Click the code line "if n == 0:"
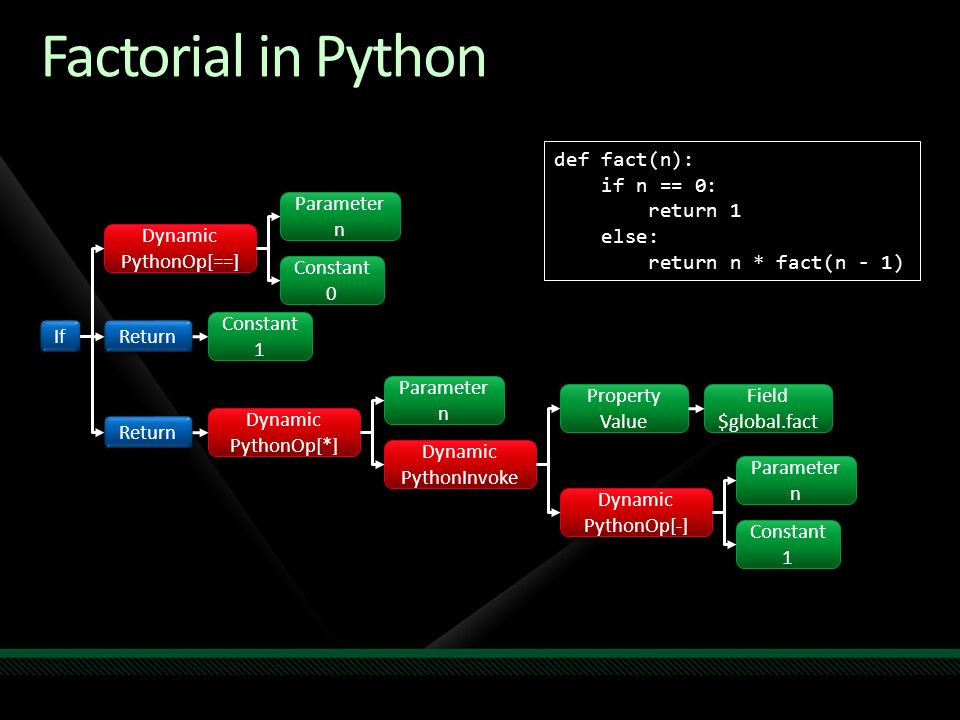This screenshot has width=960, height=720. point(658,186)
